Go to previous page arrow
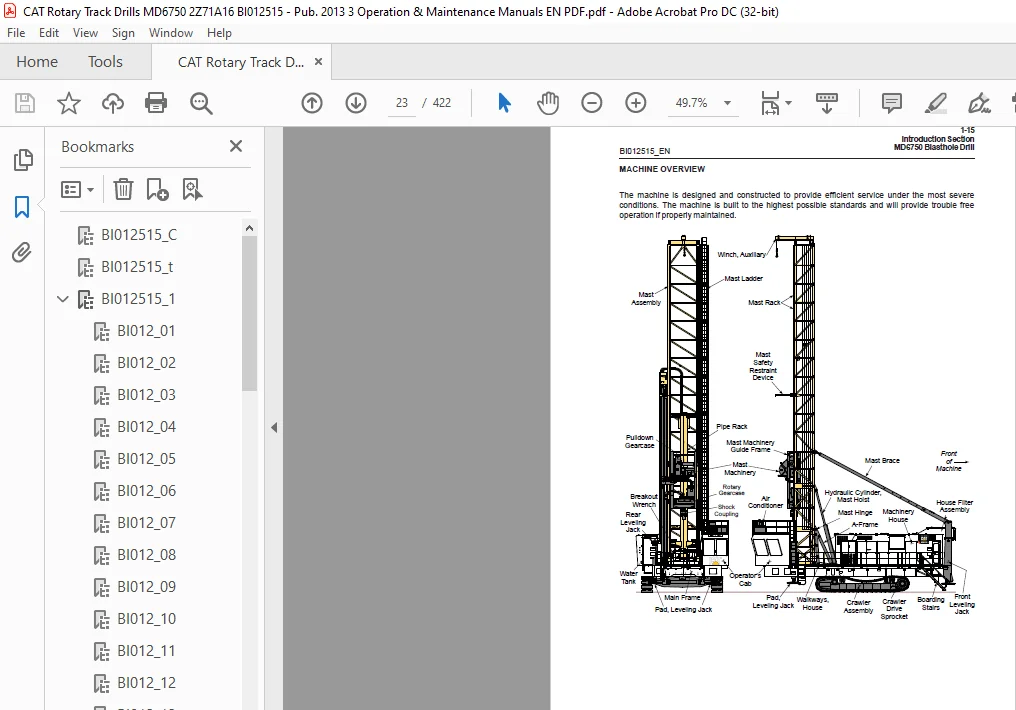This screenshot has height=710, width=1016. click(312, 103)
